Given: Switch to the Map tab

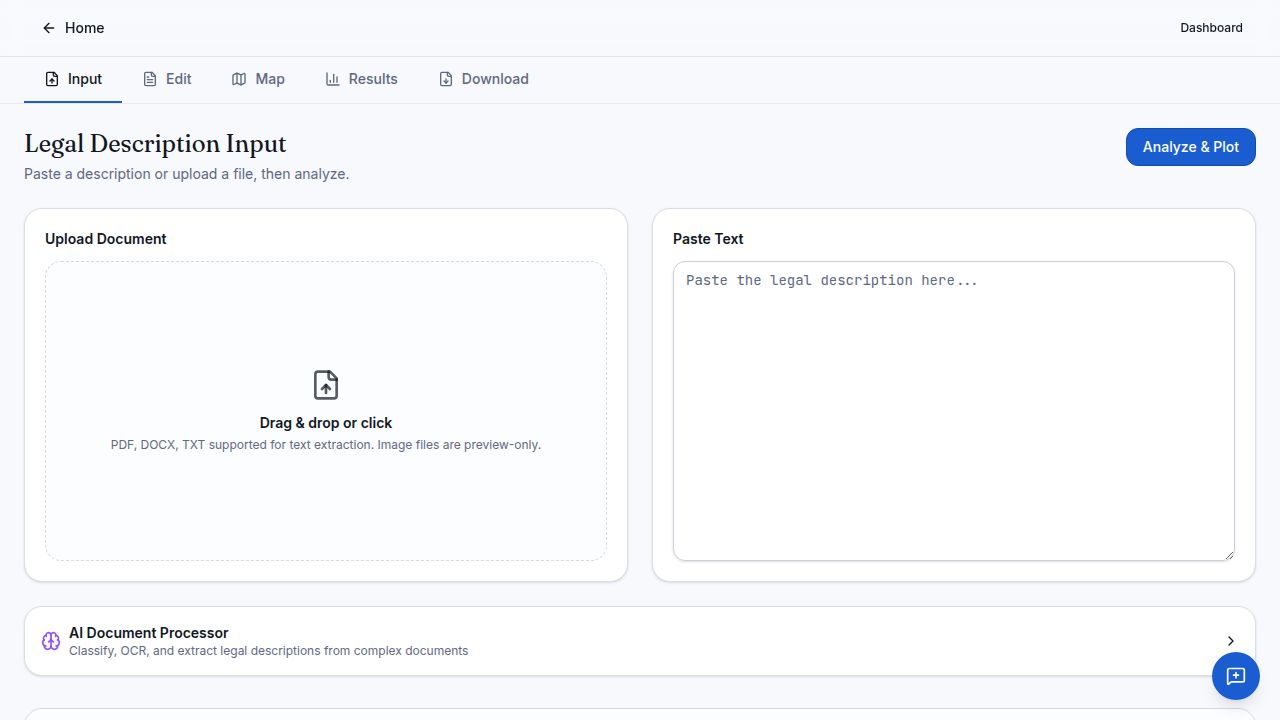Looking at the screenshot, I should click(258, 79).
